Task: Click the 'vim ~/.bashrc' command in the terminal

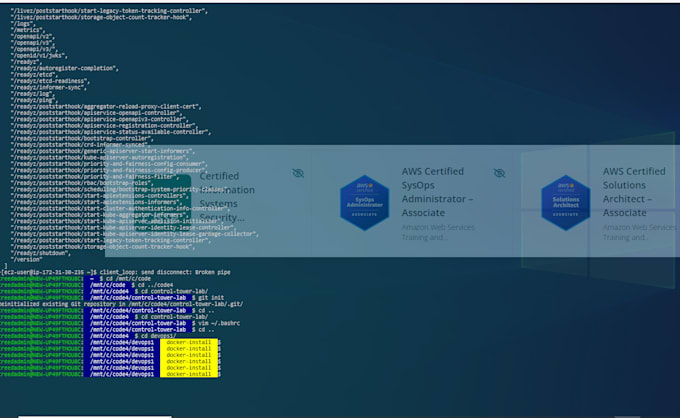Action: 219,323
